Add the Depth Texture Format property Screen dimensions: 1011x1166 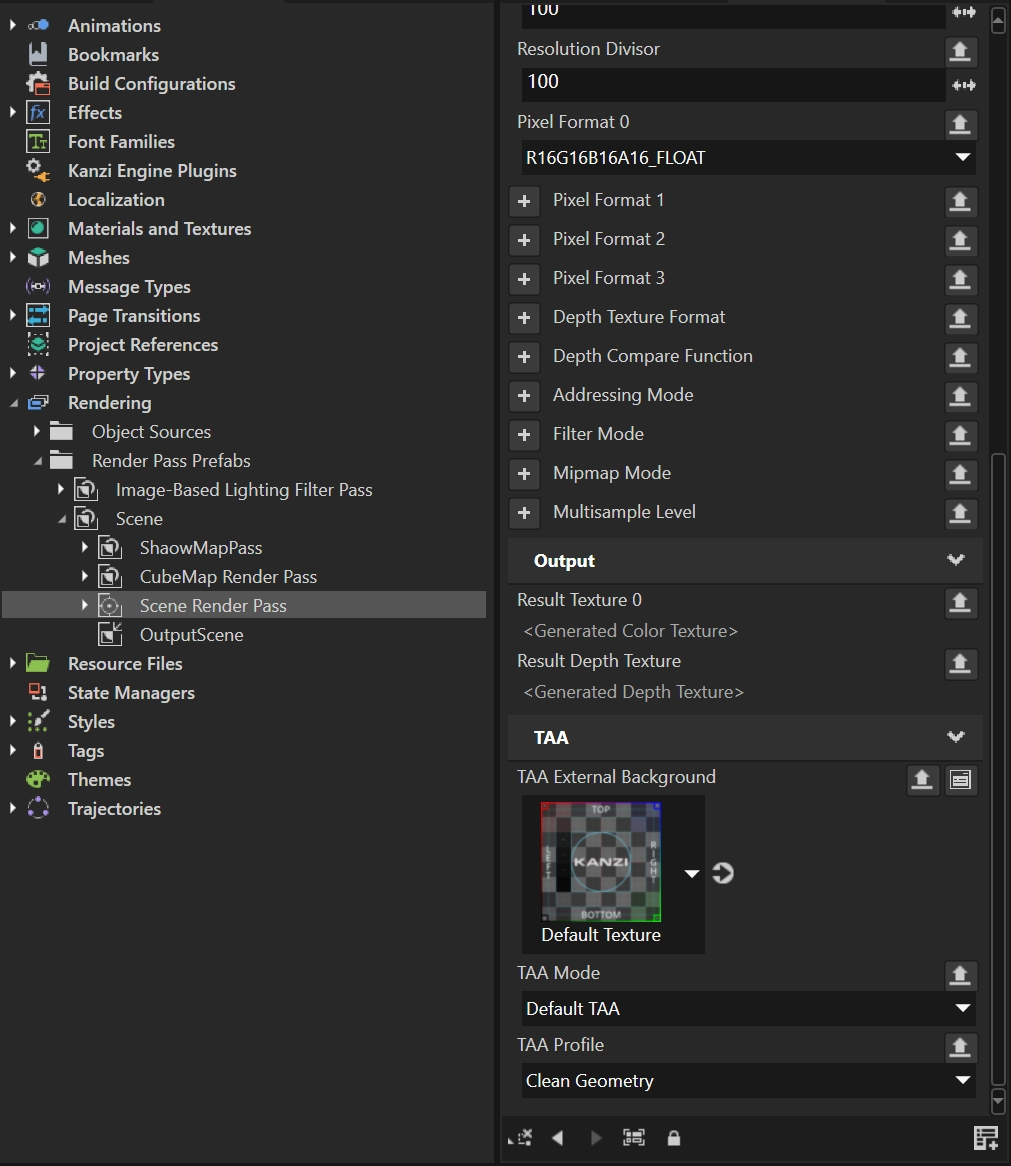[524, 318]
